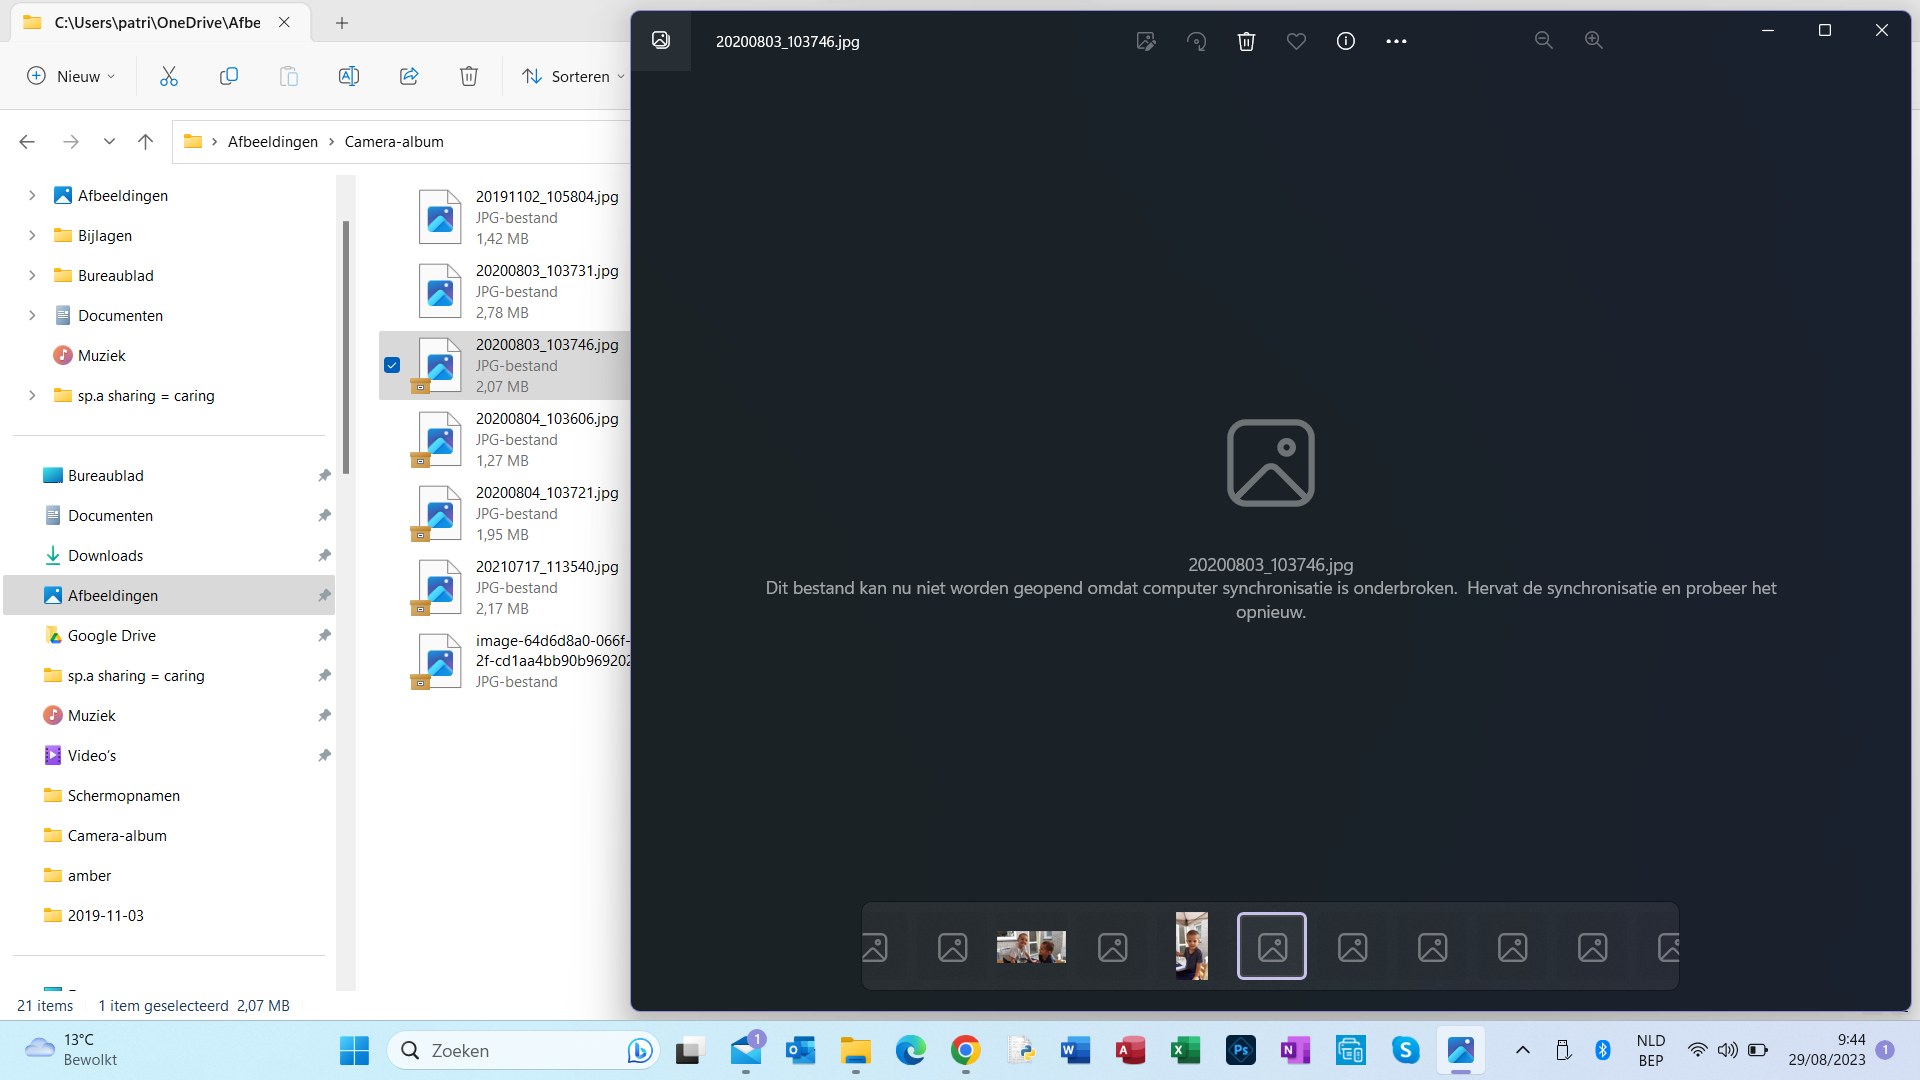Open the three-dots more menu in Photos
Viewport: 1920px width, 1080px height.
pos(1396,41)
